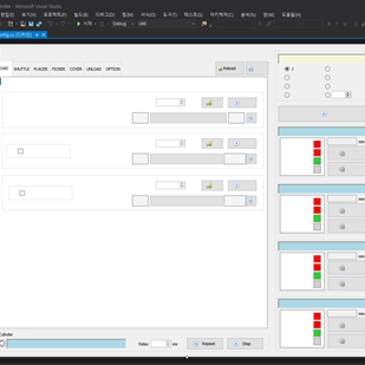Click the icon button beside Reload
Viewport: 365px width, 365px height.
pos(257,69)
